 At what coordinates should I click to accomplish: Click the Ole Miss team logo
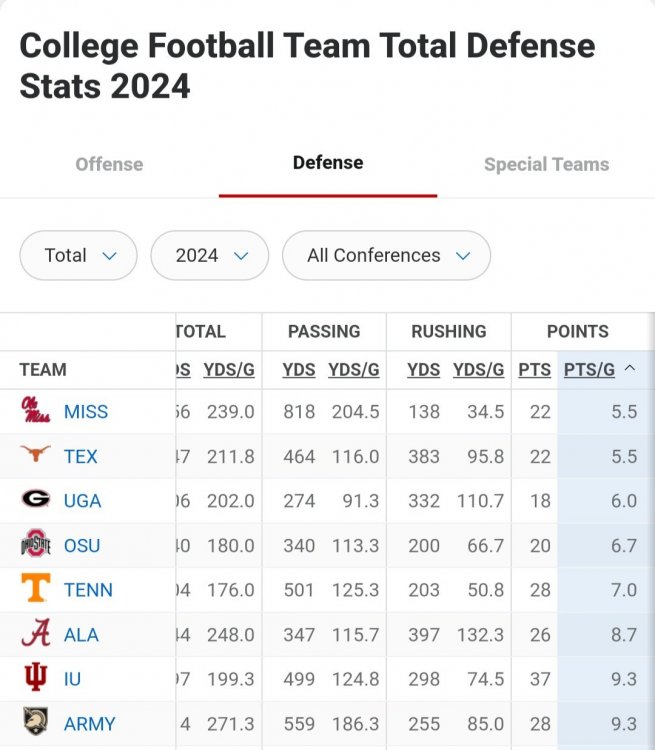tap(36, 411)
